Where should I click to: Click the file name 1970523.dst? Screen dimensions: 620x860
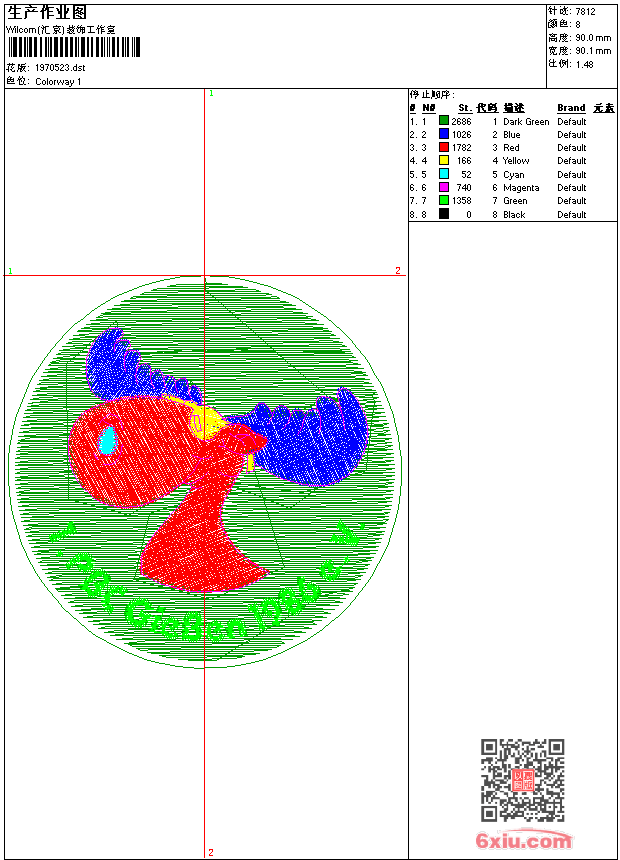pos(60,67)
